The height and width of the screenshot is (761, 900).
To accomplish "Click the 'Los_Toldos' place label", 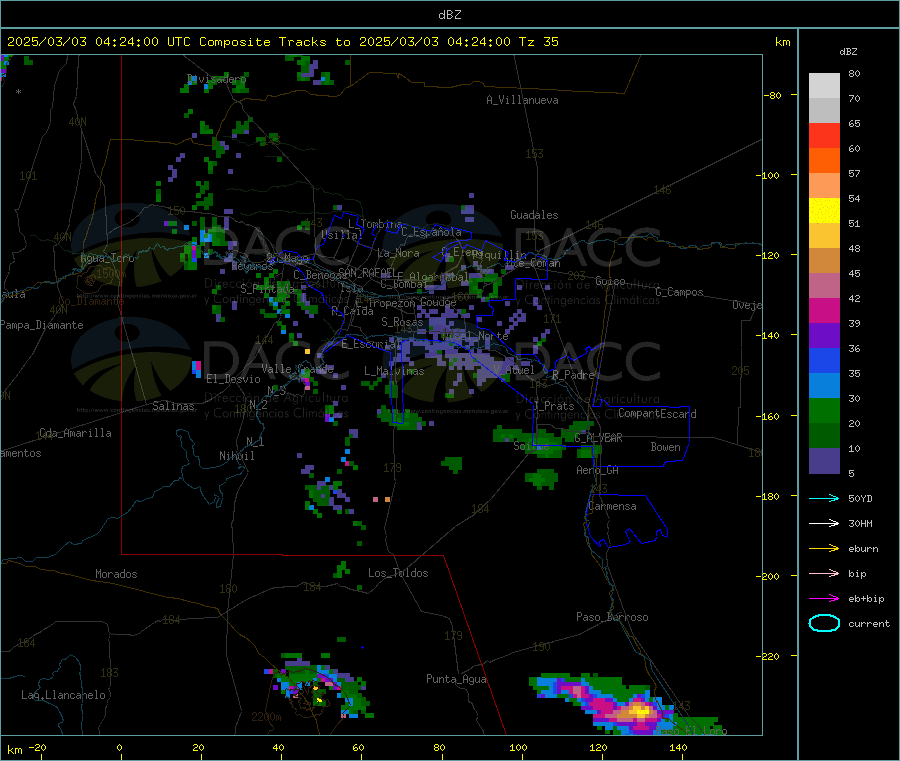I will 398,573.
